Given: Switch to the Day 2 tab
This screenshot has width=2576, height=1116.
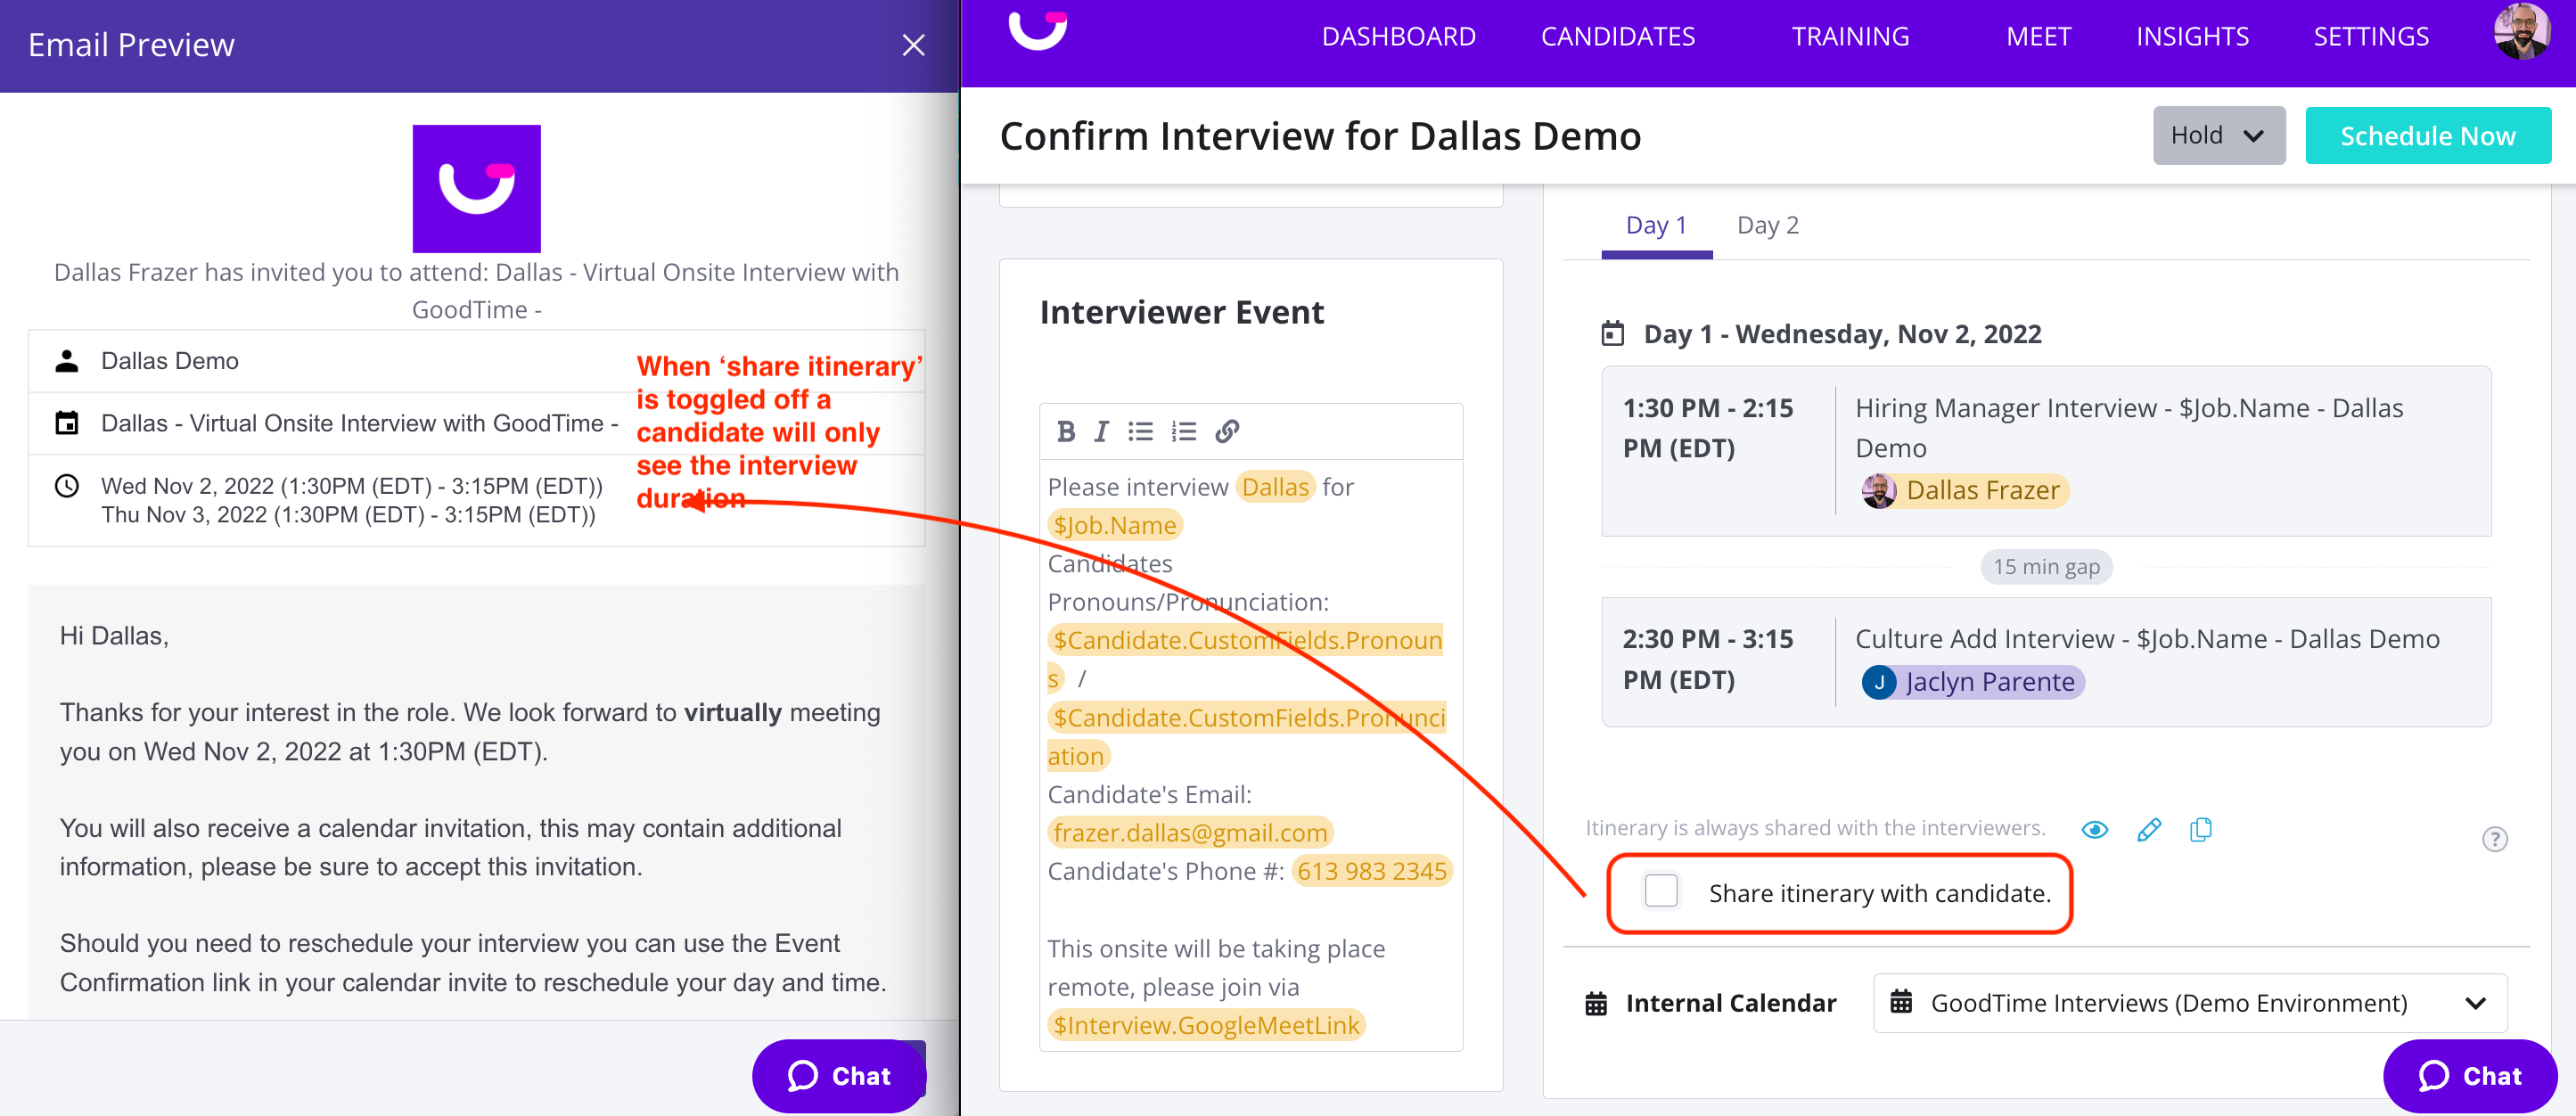Looking at the screenshot, I should 1767,225.
